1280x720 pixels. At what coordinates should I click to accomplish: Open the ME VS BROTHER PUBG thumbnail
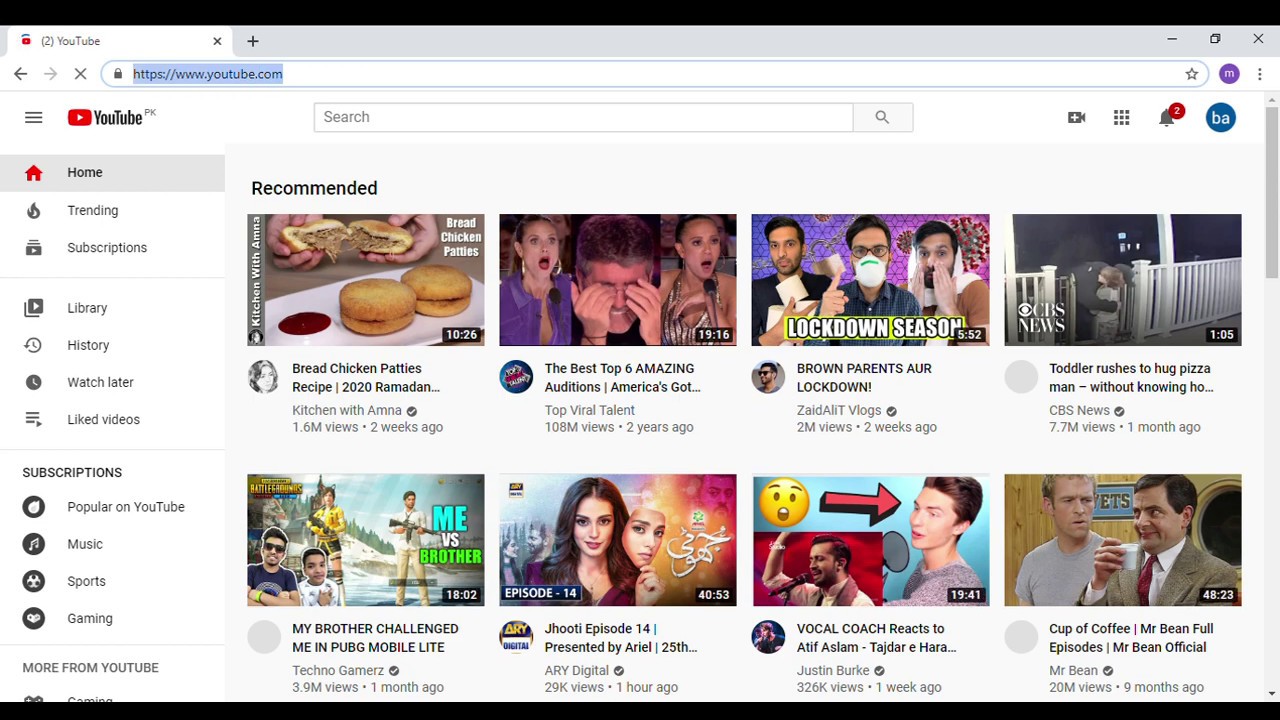click(x=366, y=540)
